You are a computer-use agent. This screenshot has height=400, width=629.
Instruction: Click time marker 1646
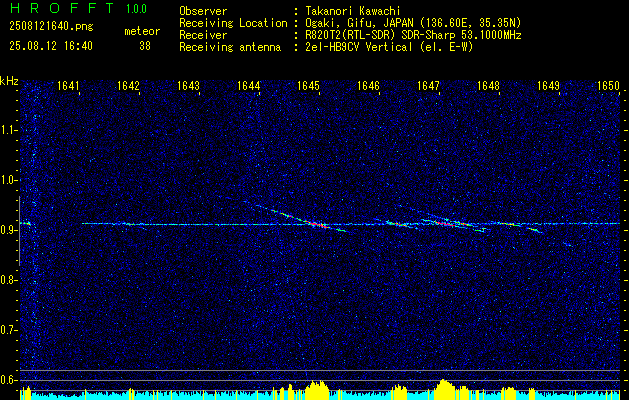pyautogui.click(x=368, y=85)
